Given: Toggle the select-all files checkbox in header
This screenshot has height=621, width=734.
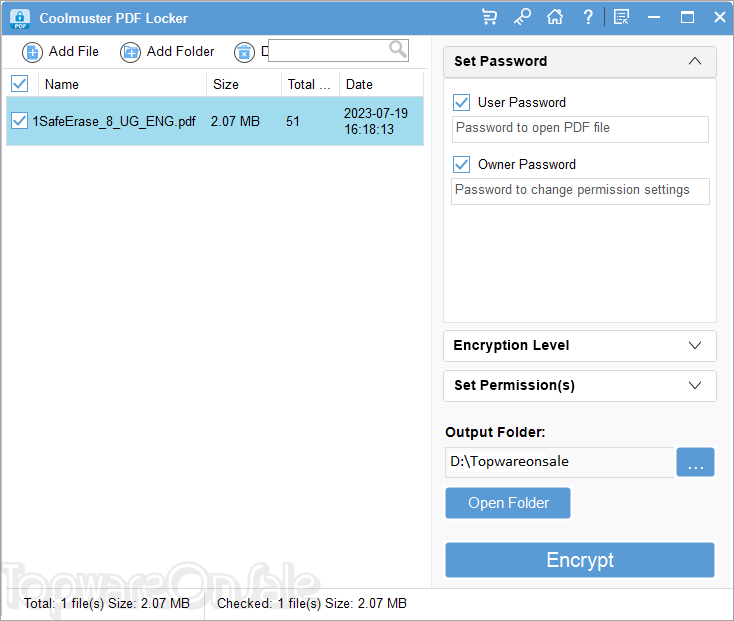Looking at the screenshot, I should coord(20,84).
